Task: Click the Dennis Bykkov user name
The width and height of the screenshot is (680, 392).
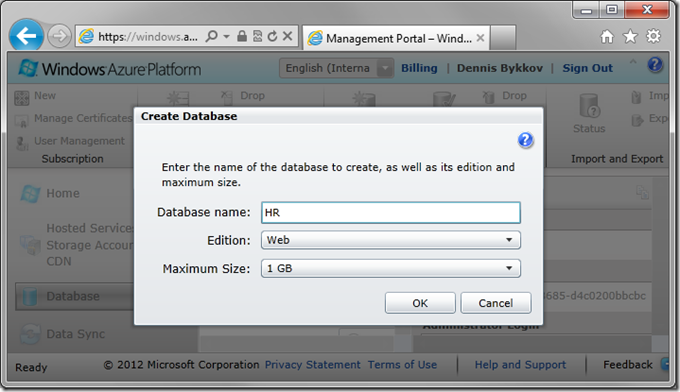Action: (x=500, y=68)
